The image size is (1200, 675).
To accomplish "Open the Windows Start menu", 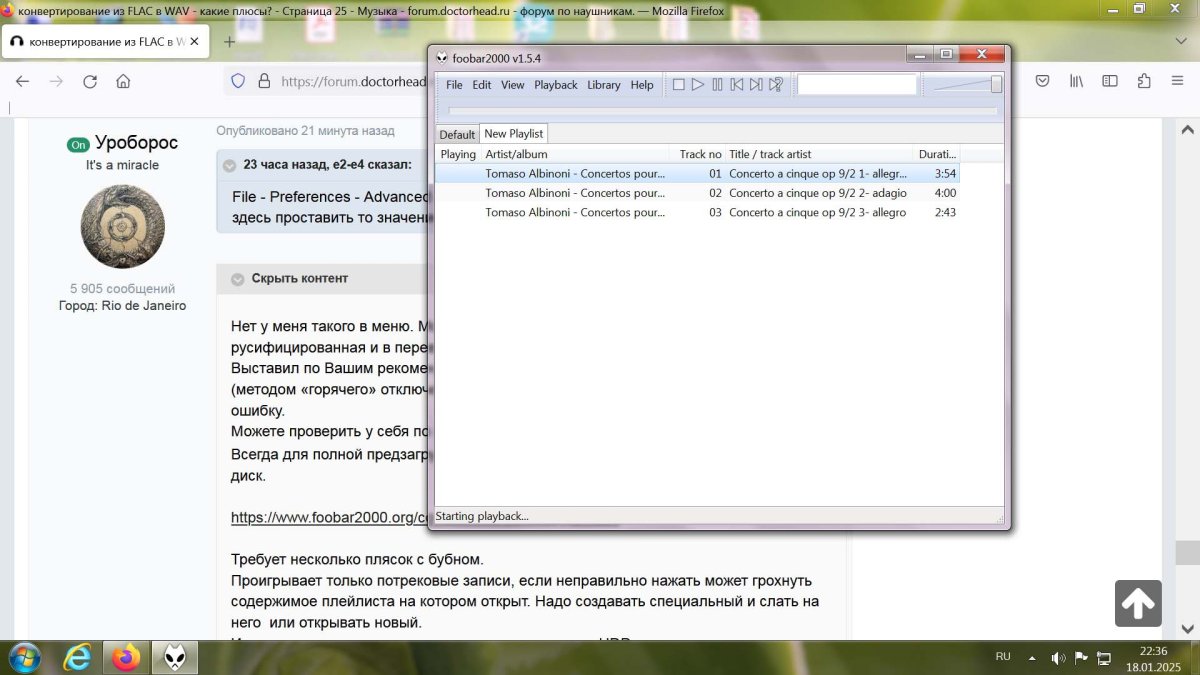I will (x=23, y=657).
